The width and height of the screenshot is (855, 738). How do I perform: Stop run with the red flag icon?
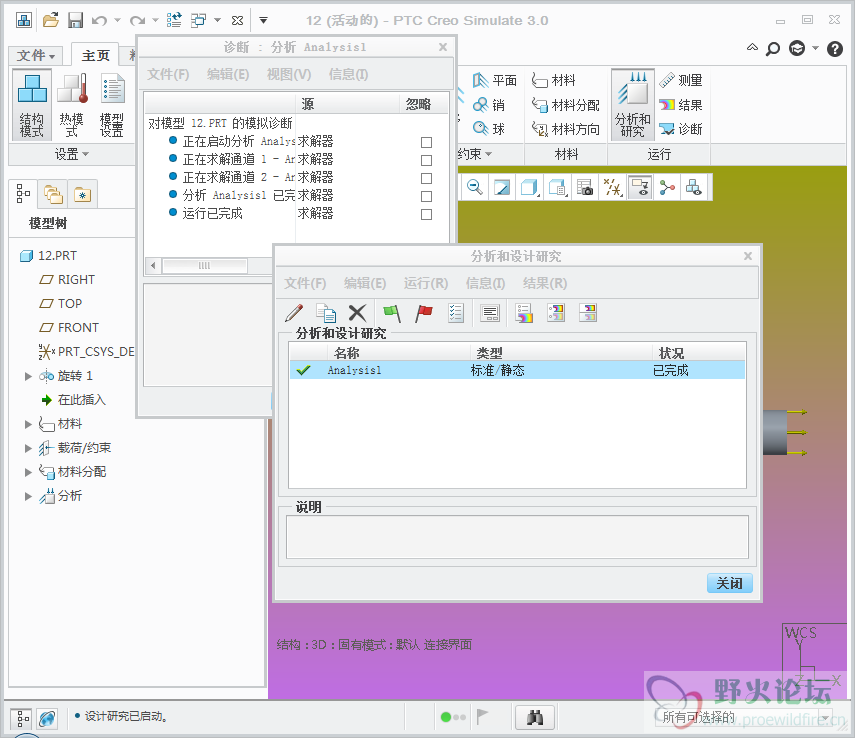(x=424, y=313)
